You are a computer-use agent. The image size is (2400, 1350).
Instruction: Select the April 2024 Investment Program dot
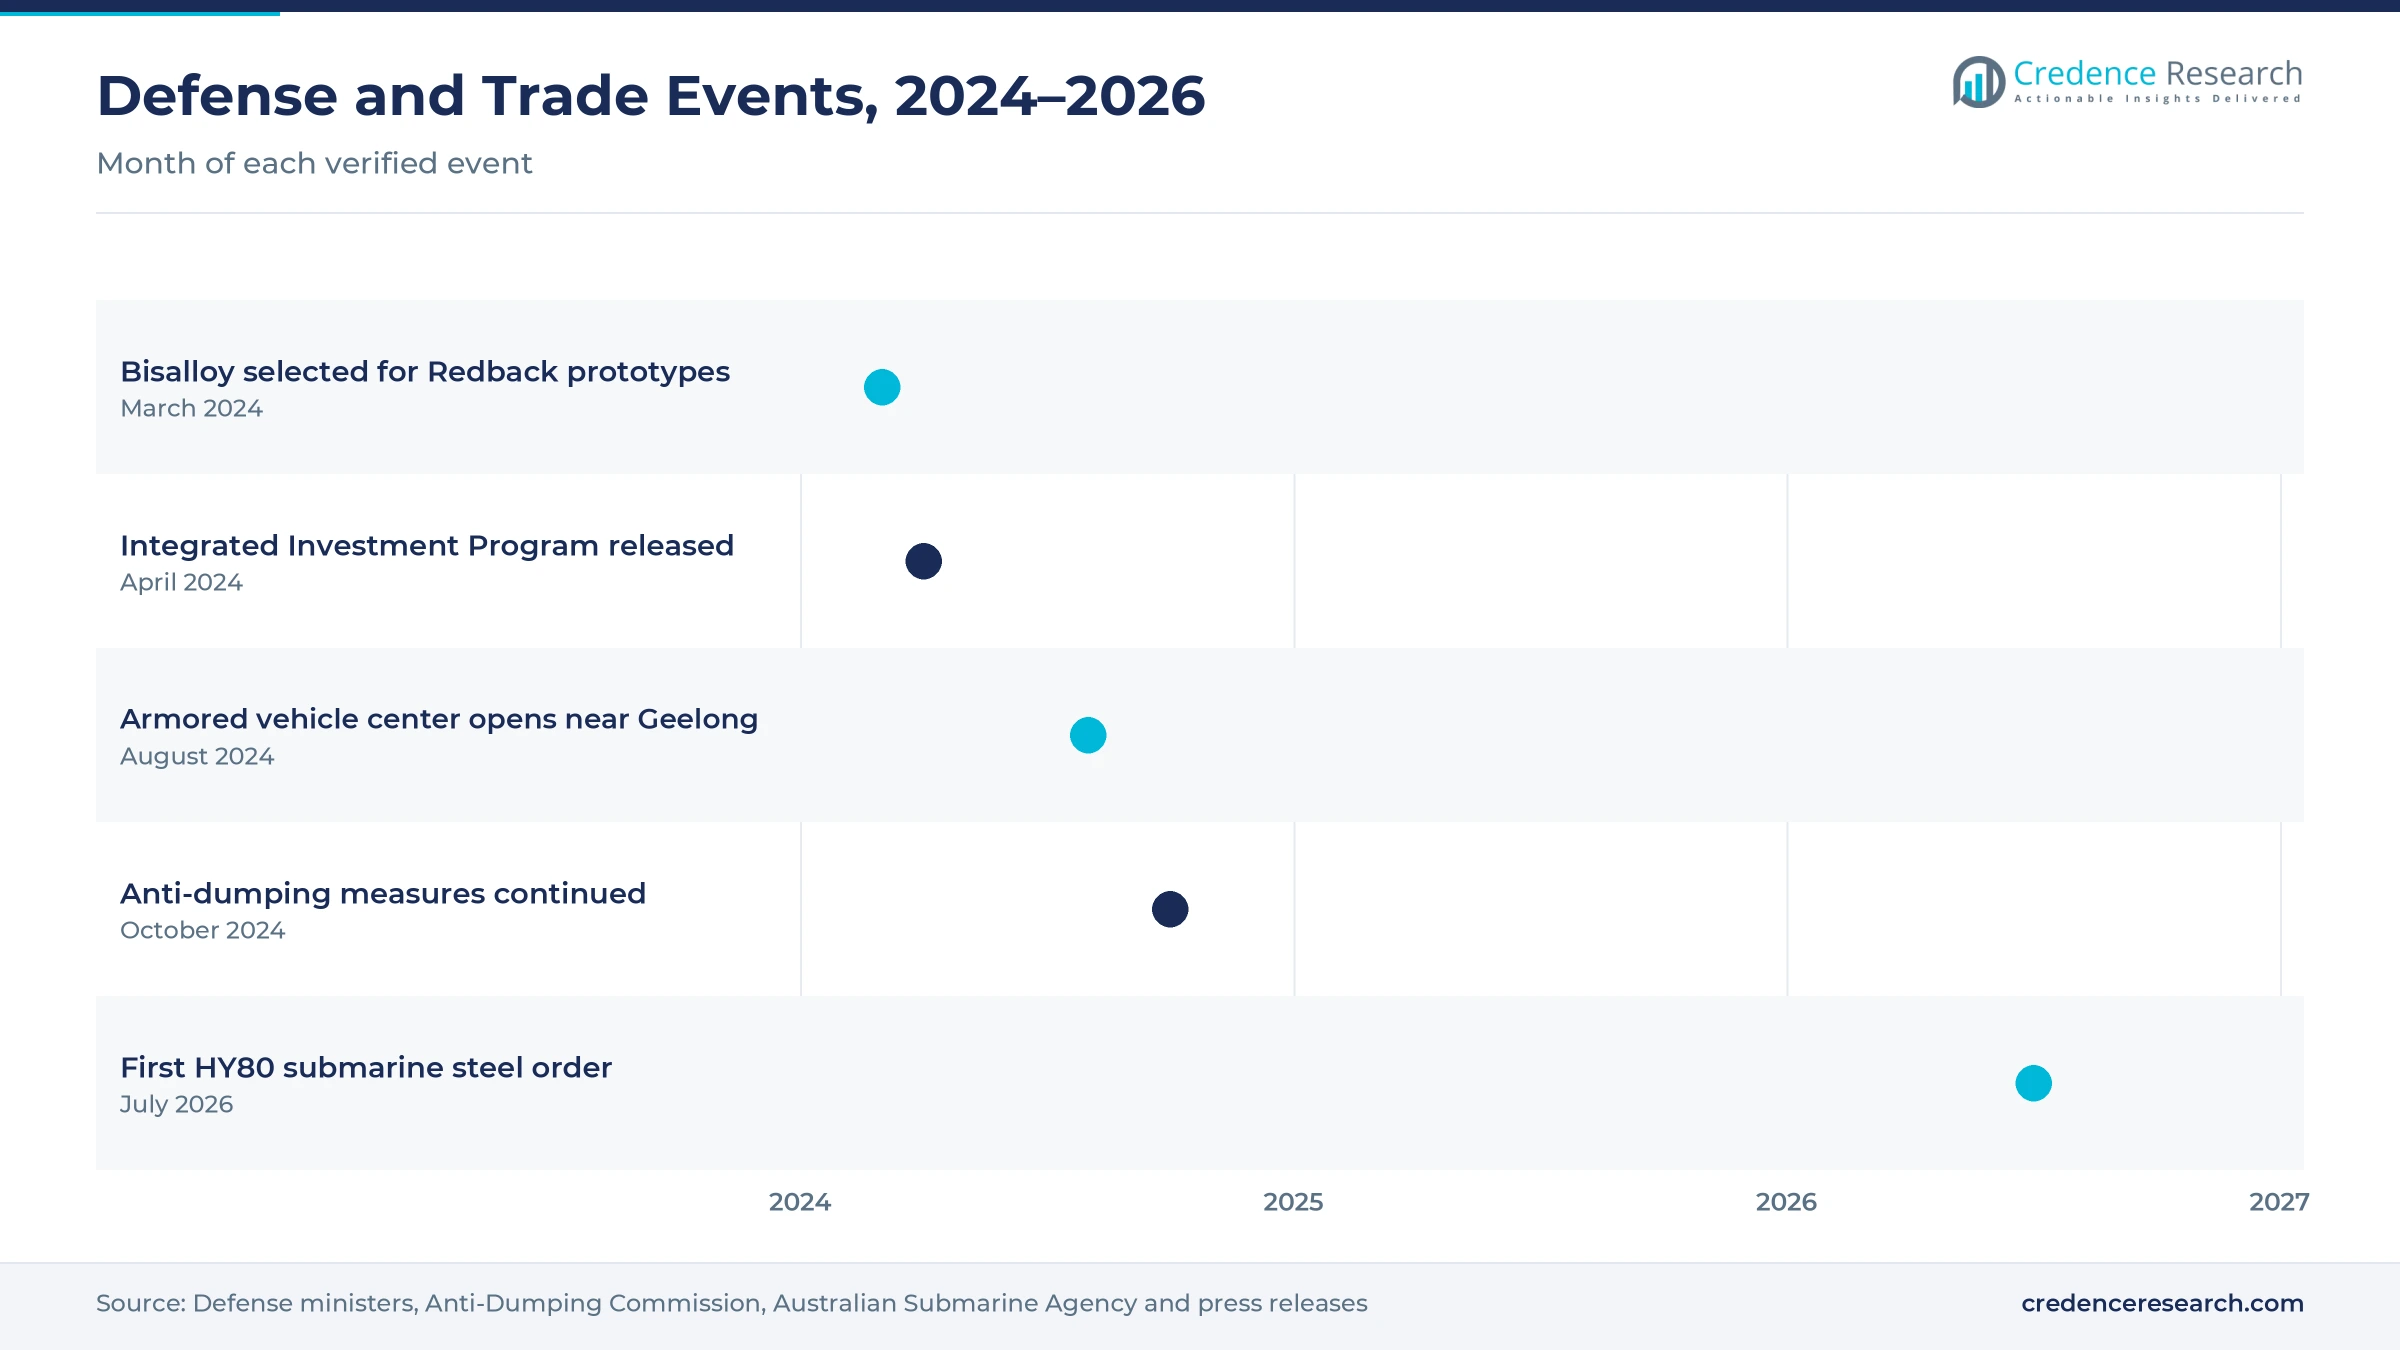[923, 561]
